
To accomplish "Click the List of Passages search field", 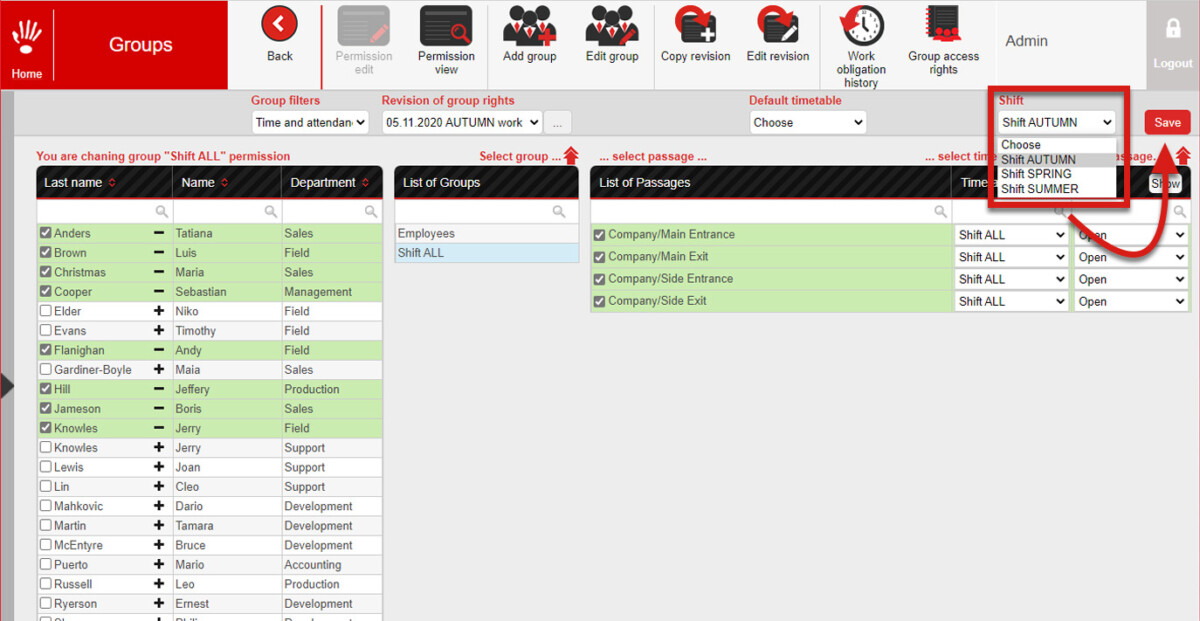I will click(770, 211).
